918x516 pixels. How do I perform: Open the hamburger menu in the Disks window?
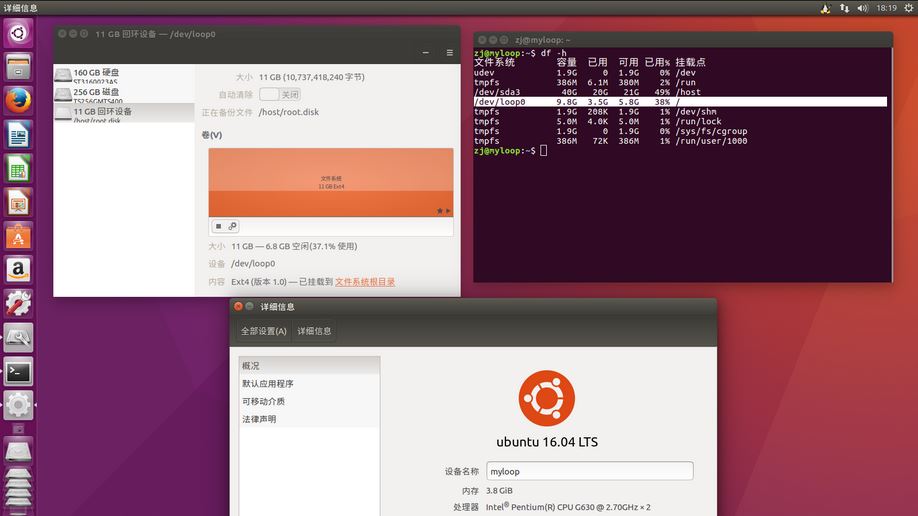[x=450, y=53]
